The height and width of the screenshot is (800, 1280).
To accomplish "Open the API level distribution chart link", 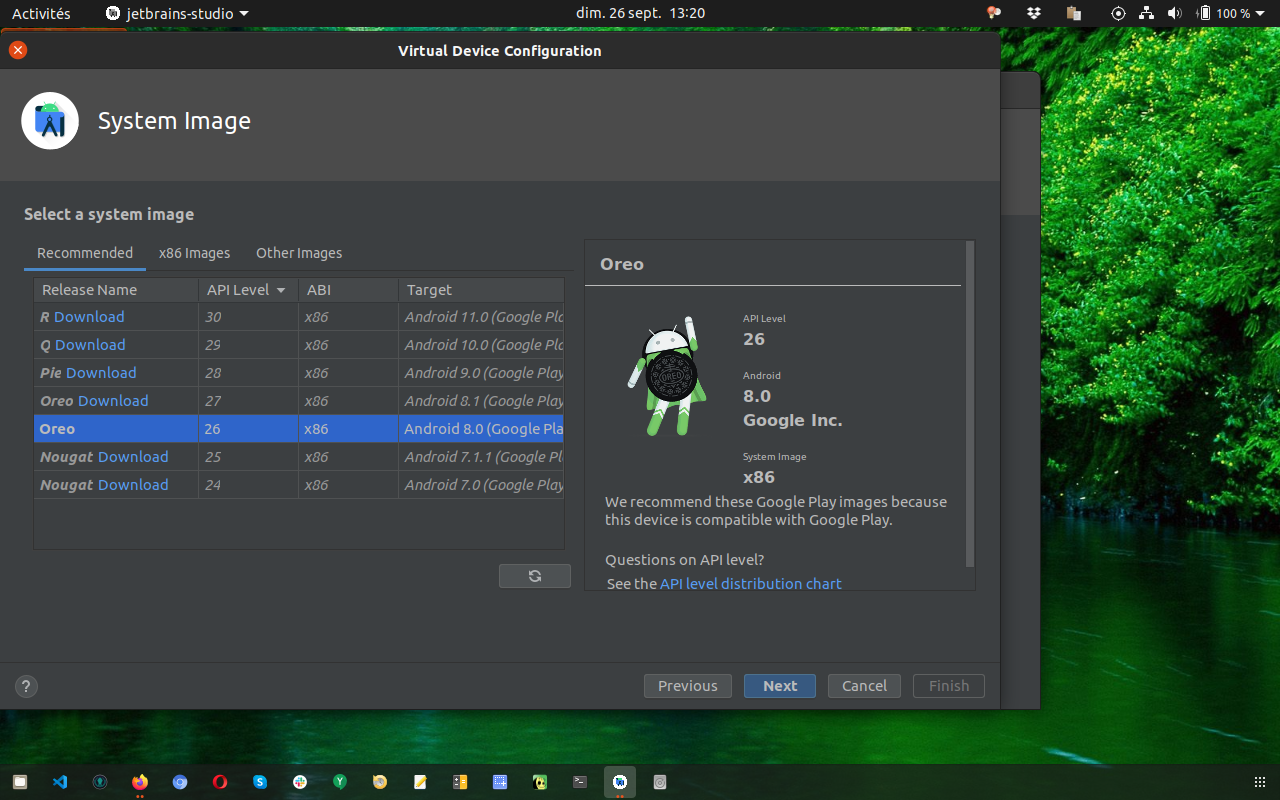I will coord(751,583).
